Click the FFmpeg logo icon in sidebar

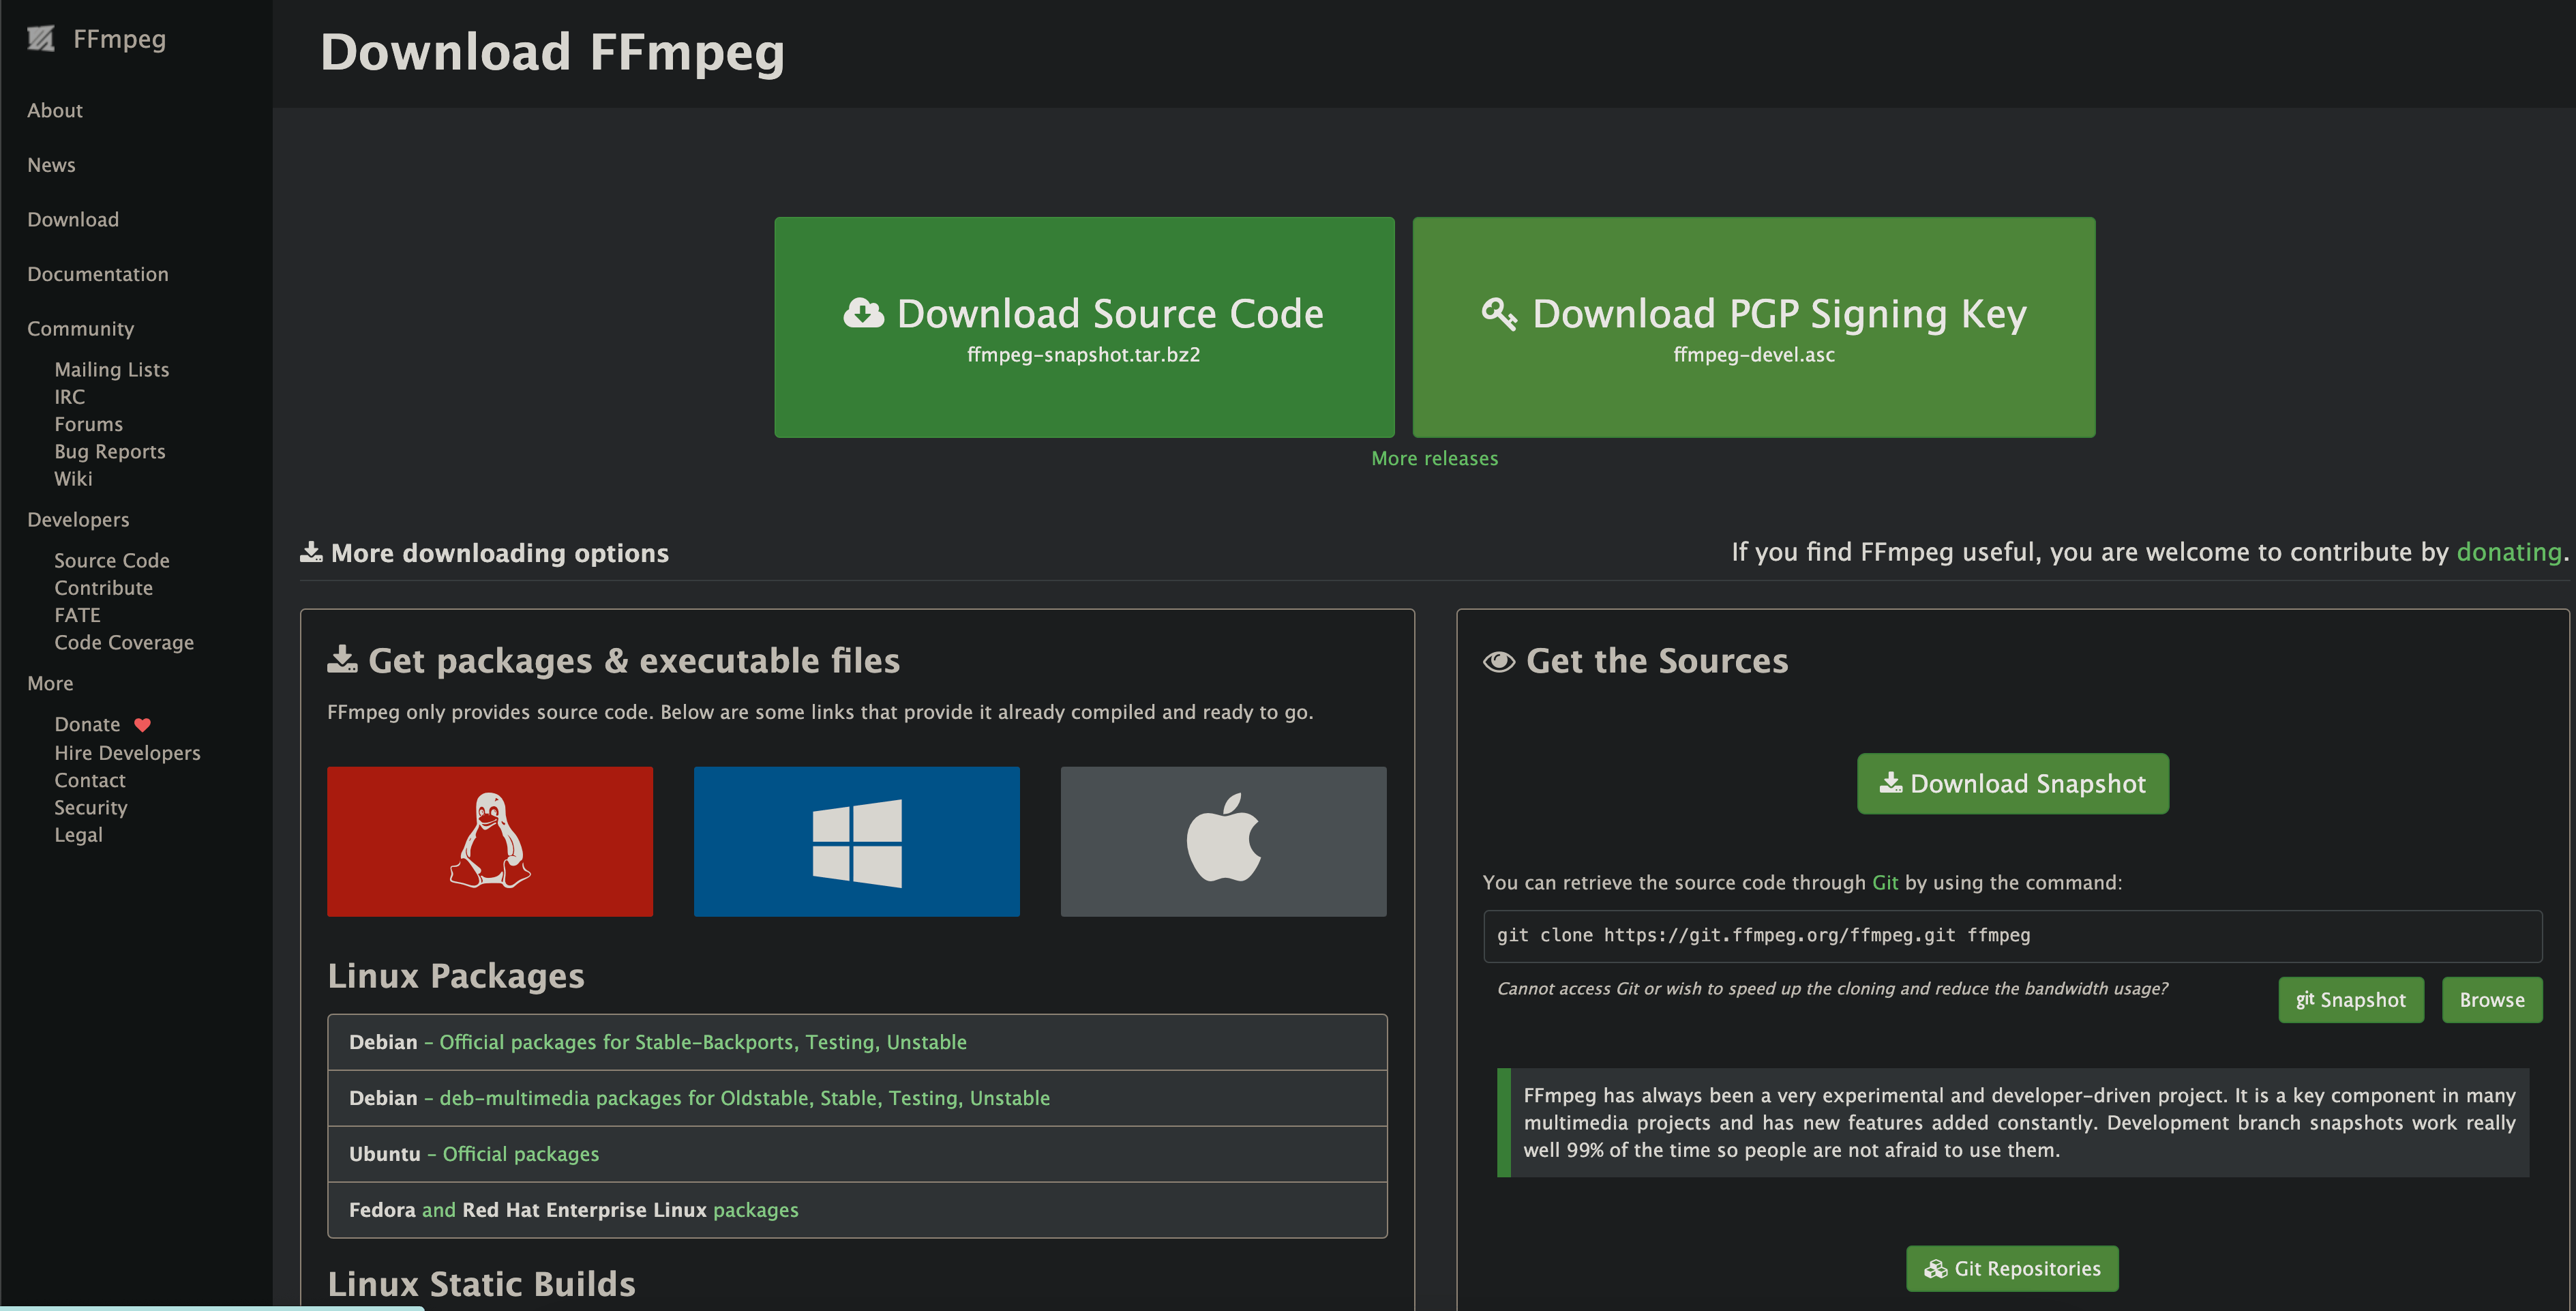point(41,39)
